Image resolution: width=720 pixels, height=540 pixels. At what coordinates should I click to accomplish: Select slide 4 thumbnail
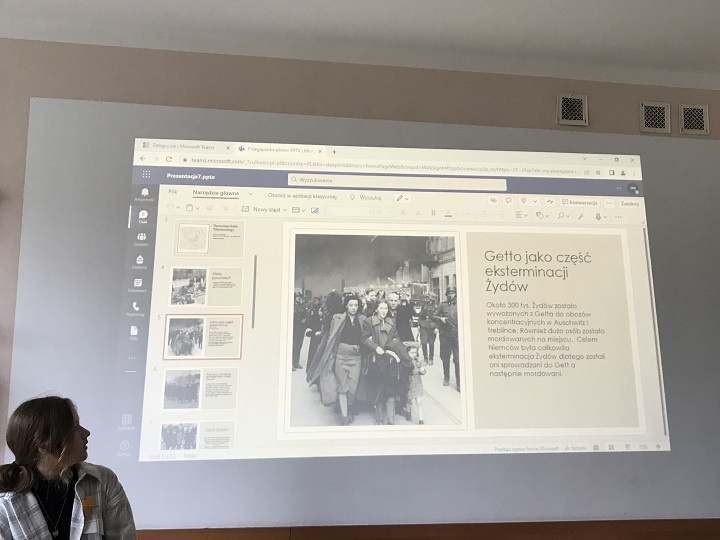click(x=206, y=287)
